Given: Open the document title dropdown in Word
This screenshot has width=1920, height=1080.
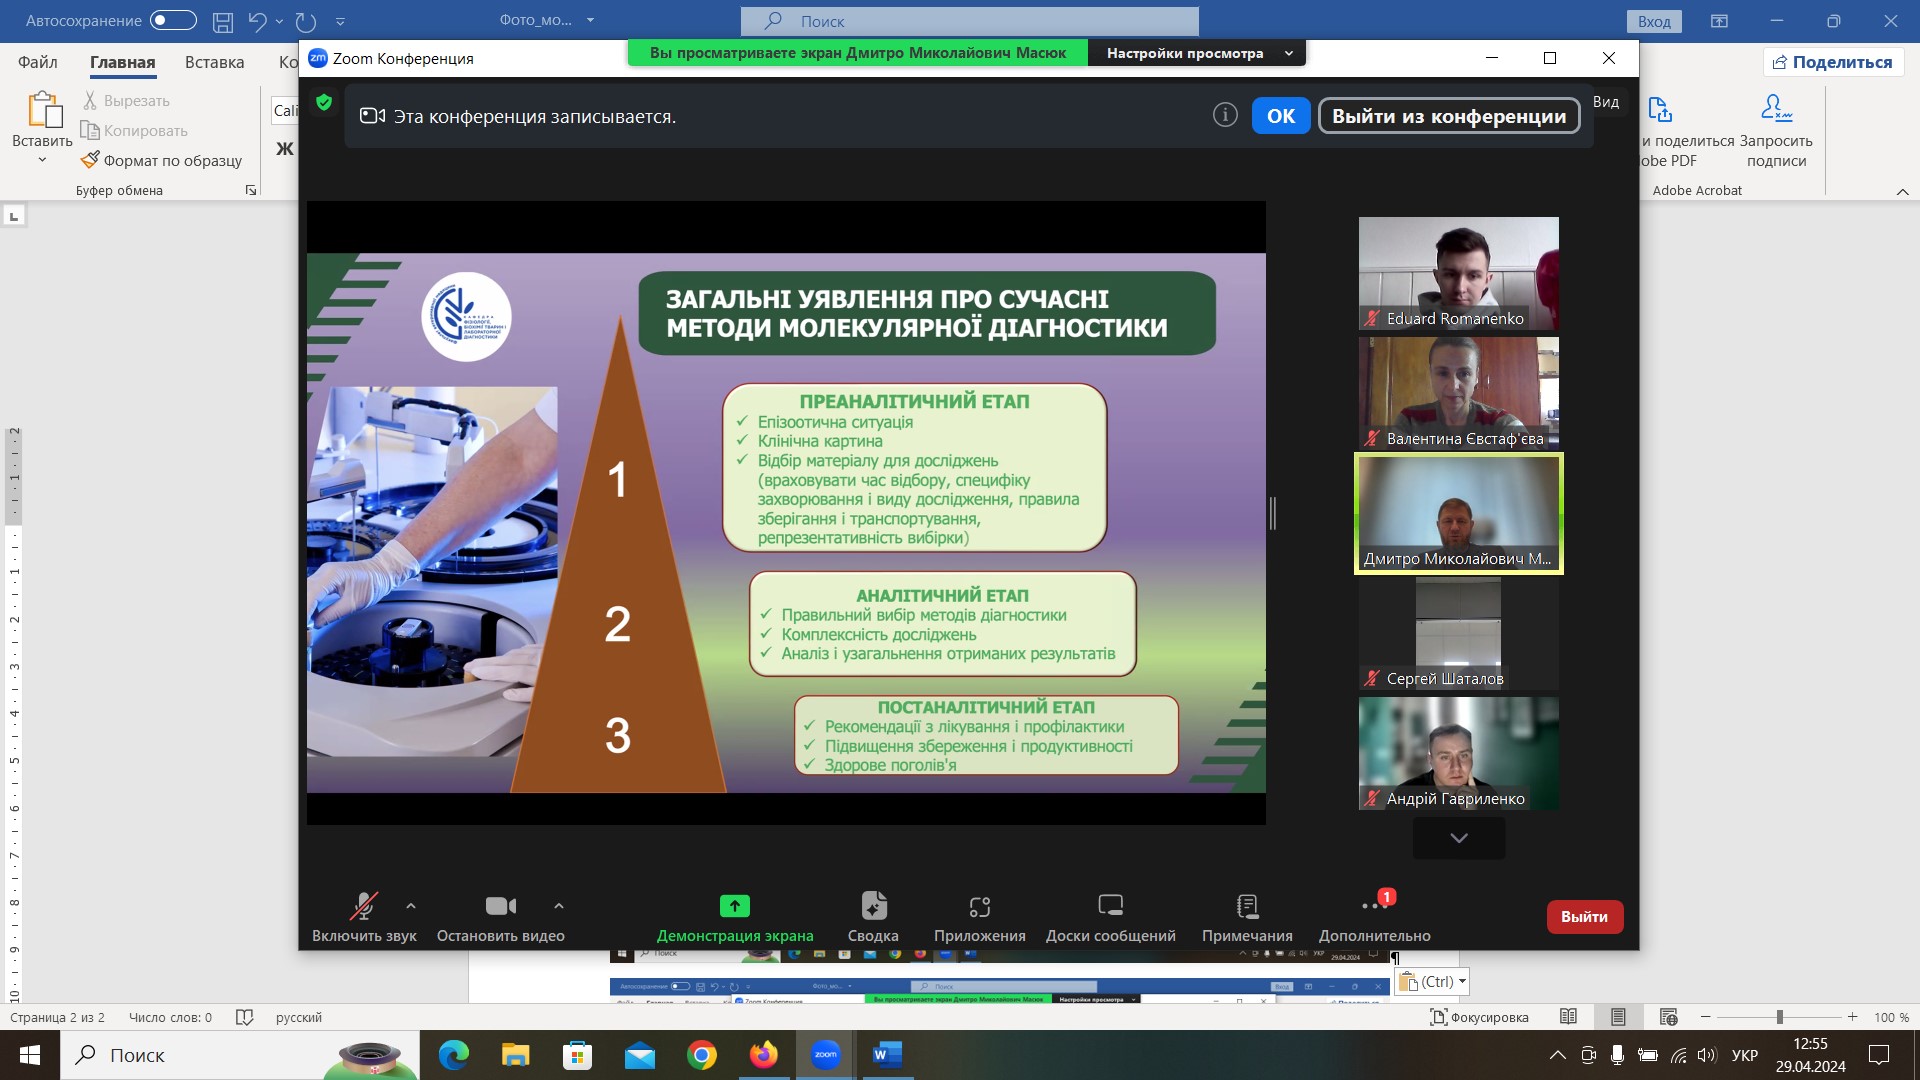Looking at the screenshot, I should 590,20.
